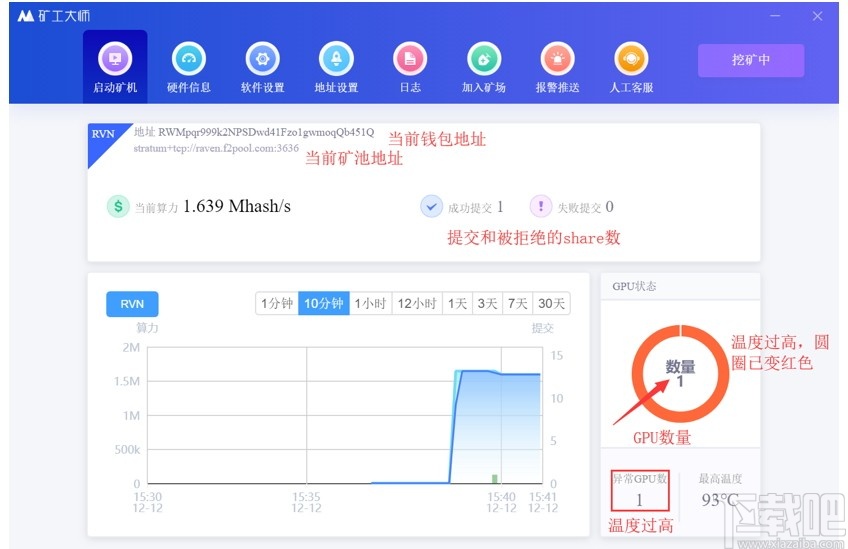Click the 算力 axis label

pos(147,328)
